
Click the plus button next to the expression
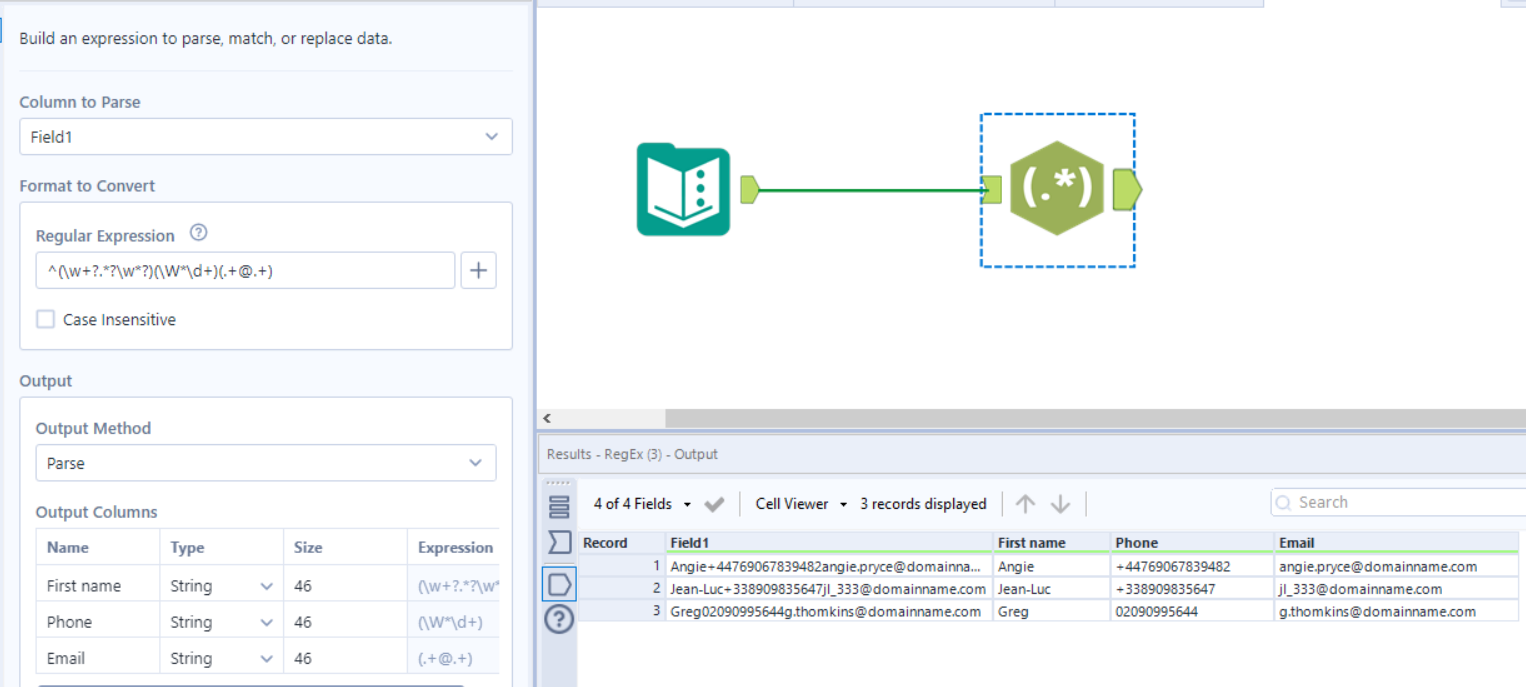coord(478,270)
